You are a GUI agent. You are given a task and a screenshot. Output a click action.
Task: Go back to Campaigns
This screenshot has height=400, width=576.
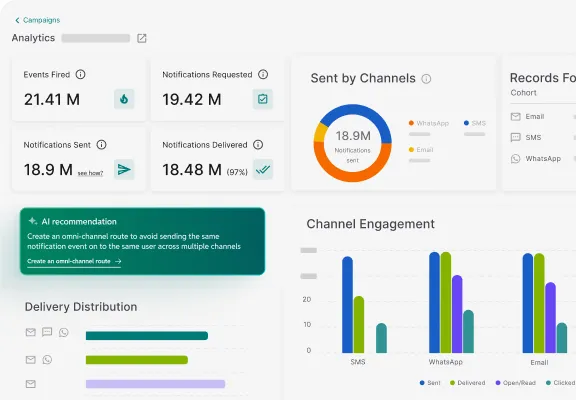pos(37,20)
